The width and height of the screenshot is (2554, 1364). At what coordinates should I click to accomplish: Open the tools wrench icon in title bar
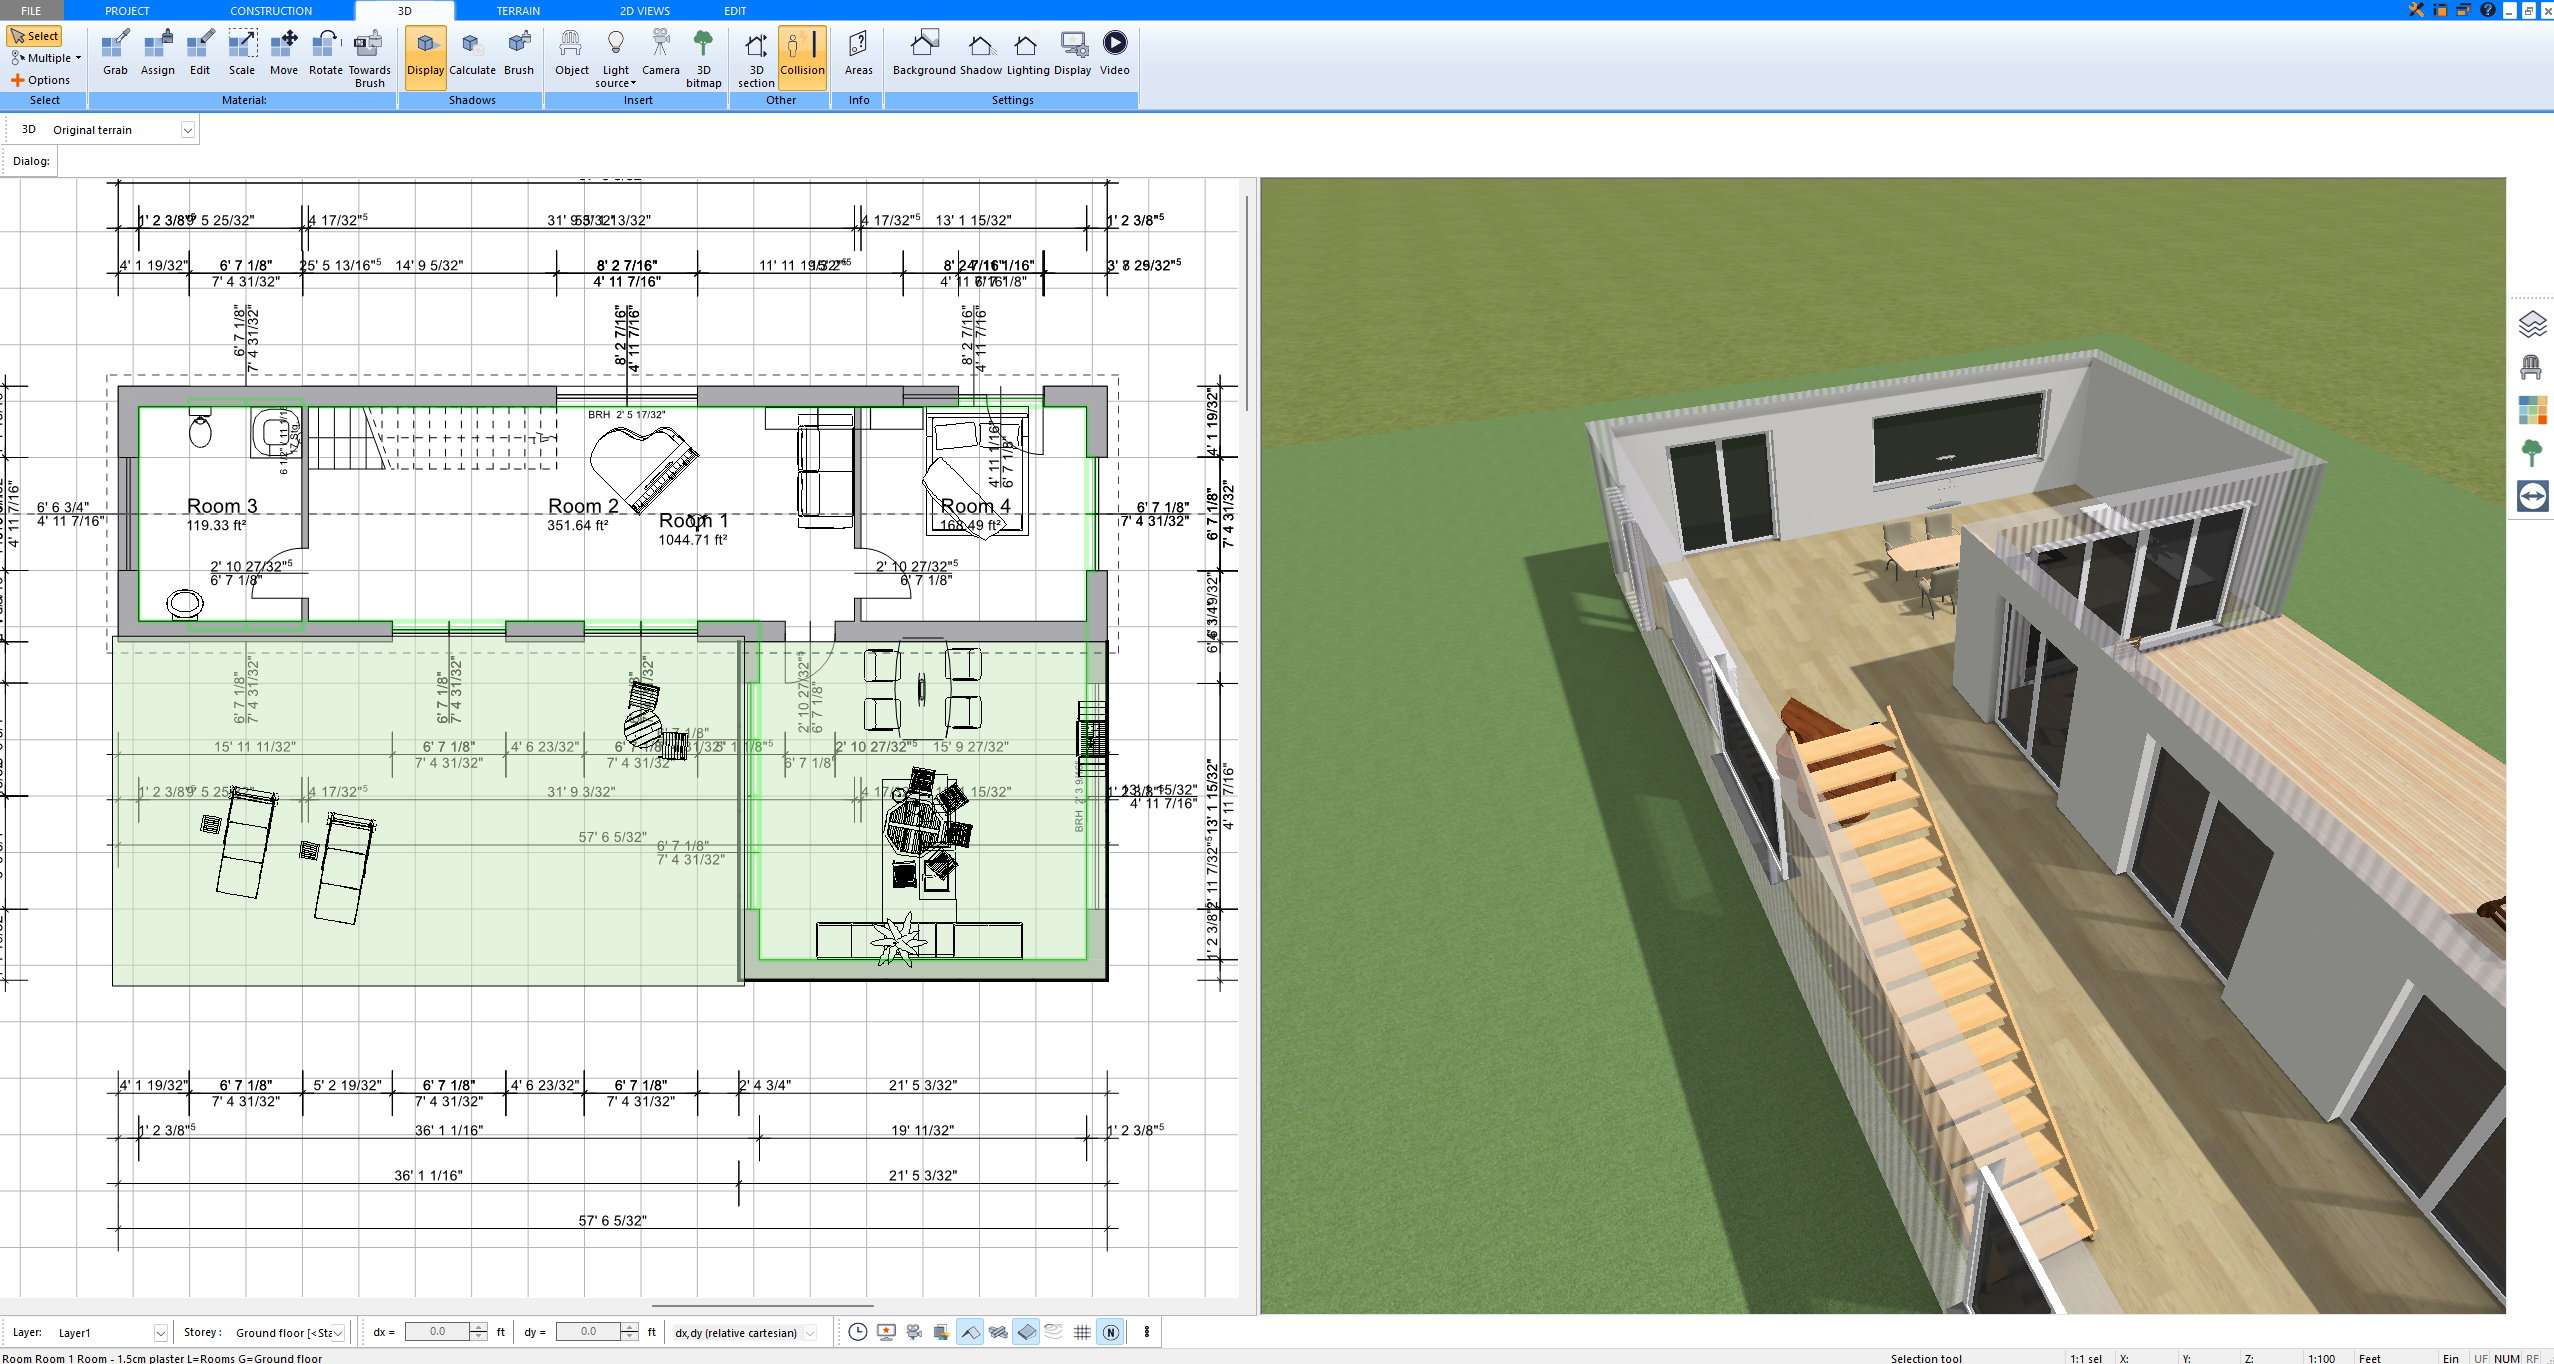point(2417,10)
